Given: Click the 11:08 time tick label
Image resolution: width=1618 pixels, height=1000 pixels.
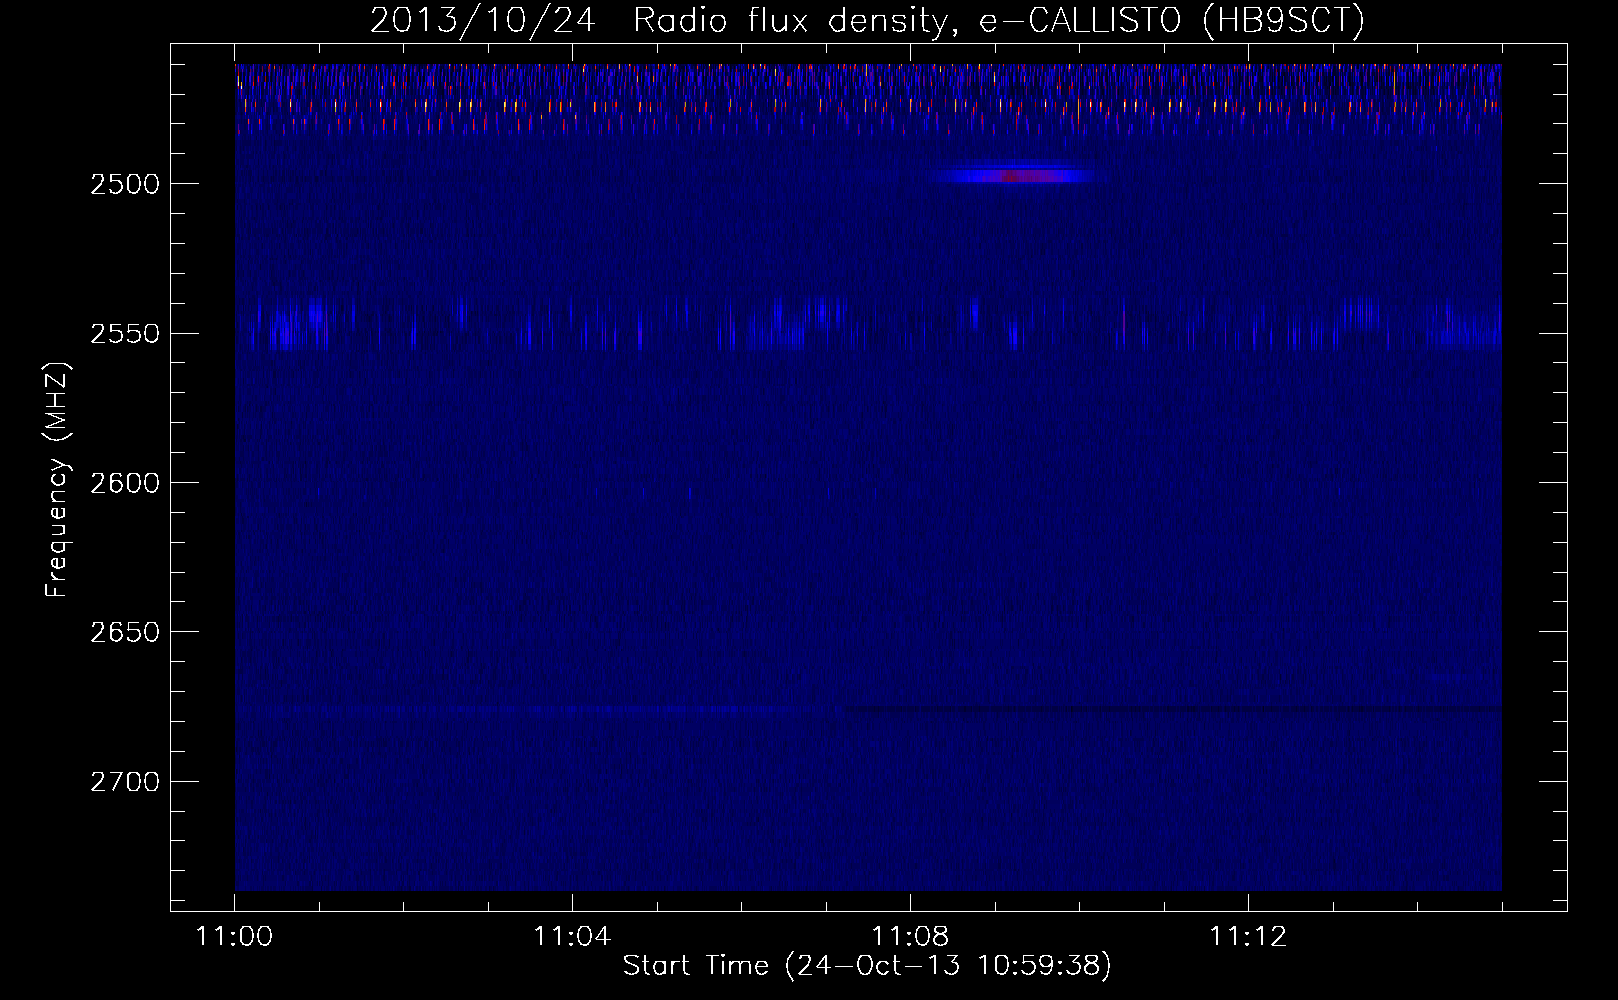Looking at the screenshot, I should coord(910,937).
